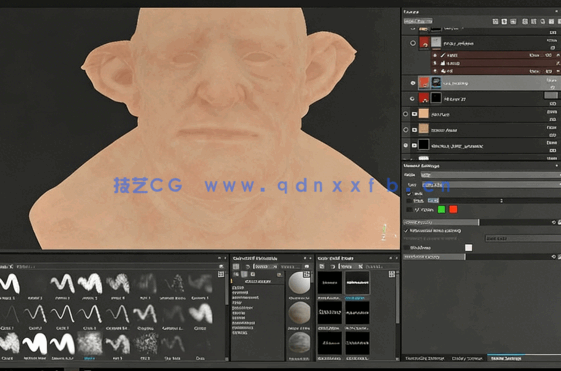Reset the lower slider via its reset icon
The image size is (561, 371).
[x=554, y=257]
